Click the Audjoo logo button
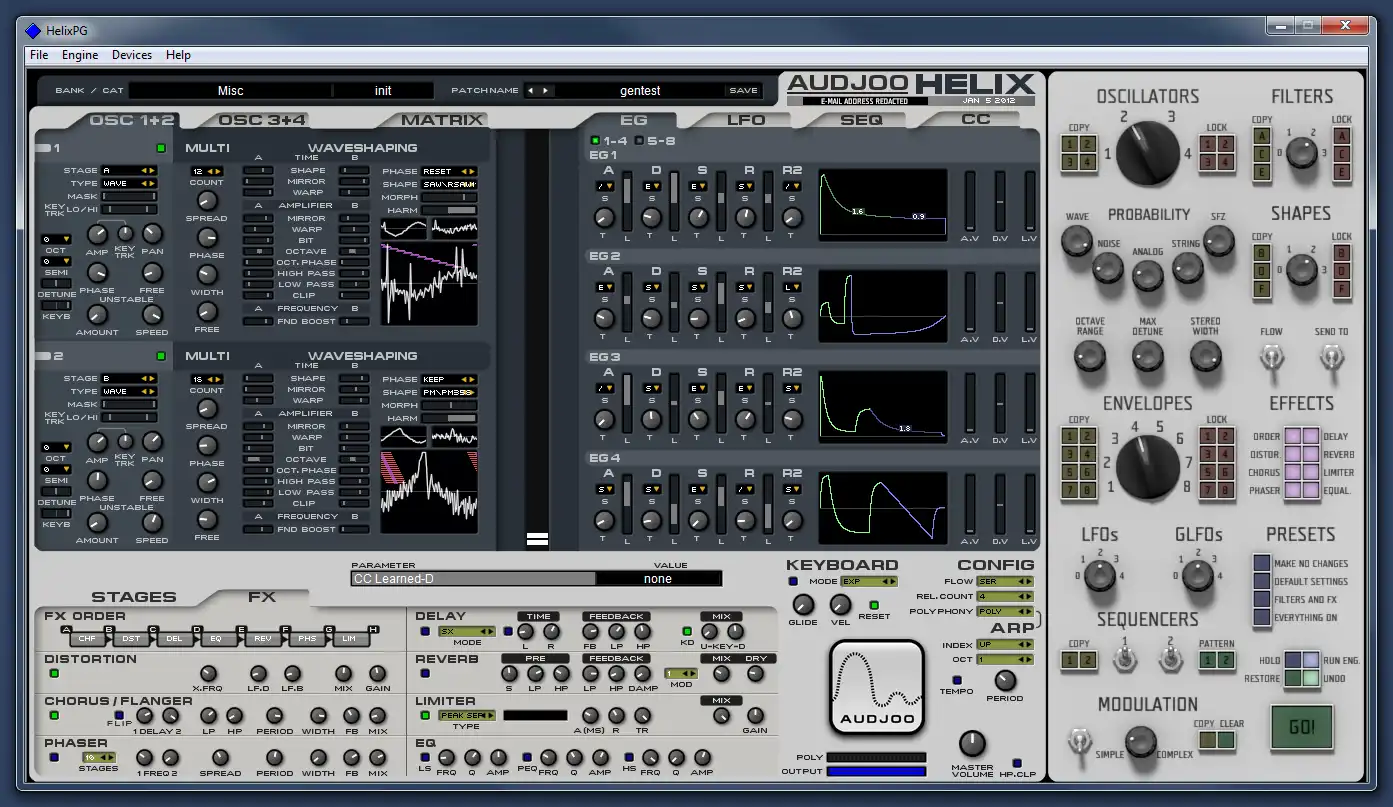 [x=876, y=688]
